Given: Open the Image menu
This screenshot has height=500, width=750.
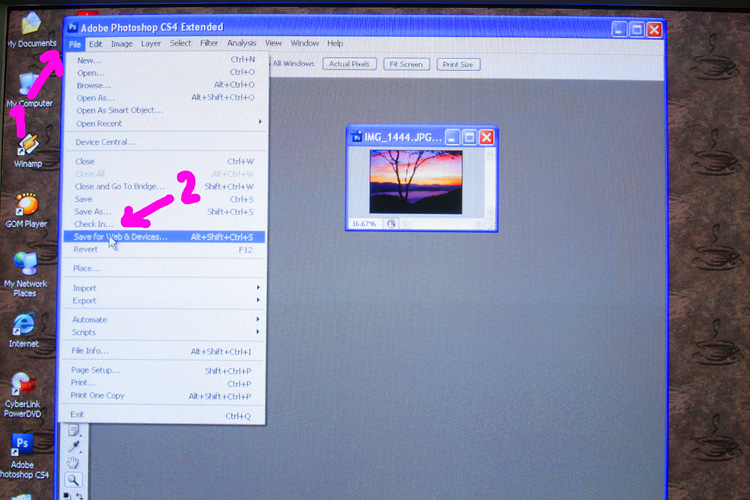Looking at the screenshot, I should click(121, 44).
